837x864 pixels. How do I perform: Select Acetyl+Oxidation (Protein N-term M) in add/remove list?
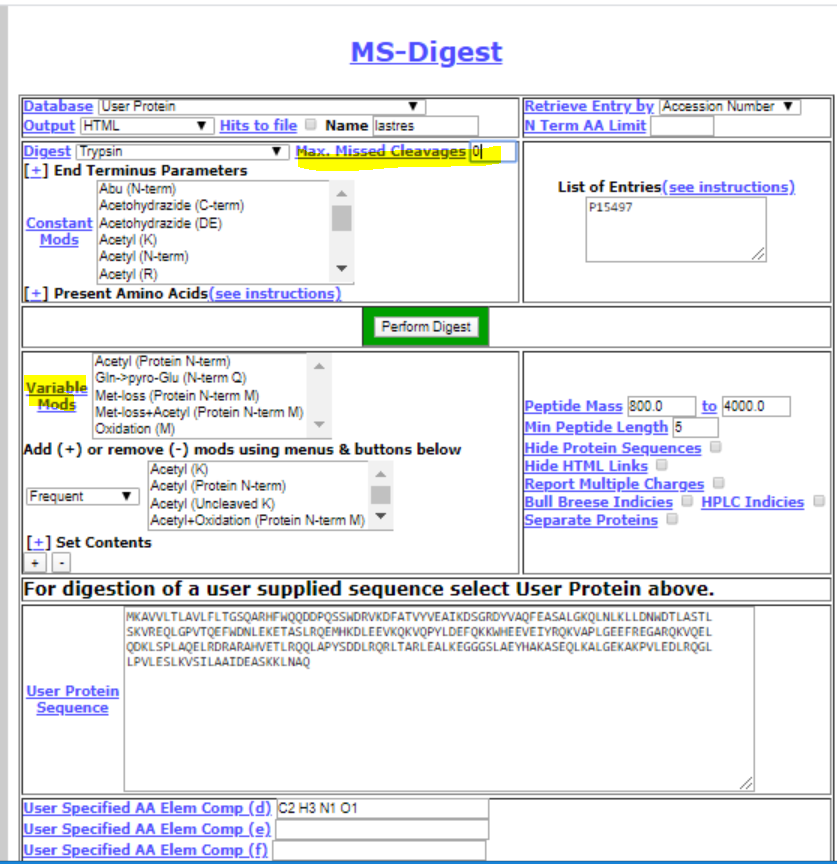click(x=258, y=520)
